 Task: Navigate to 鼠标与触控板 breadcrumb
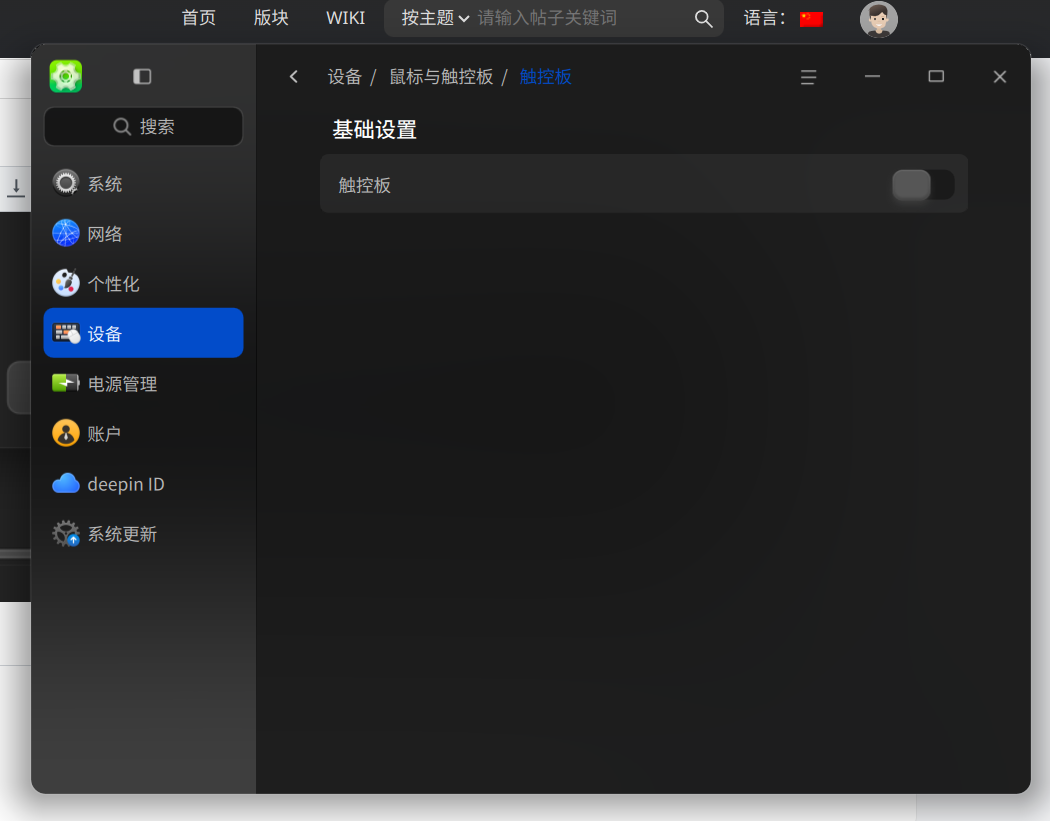(x=441, y=77)
